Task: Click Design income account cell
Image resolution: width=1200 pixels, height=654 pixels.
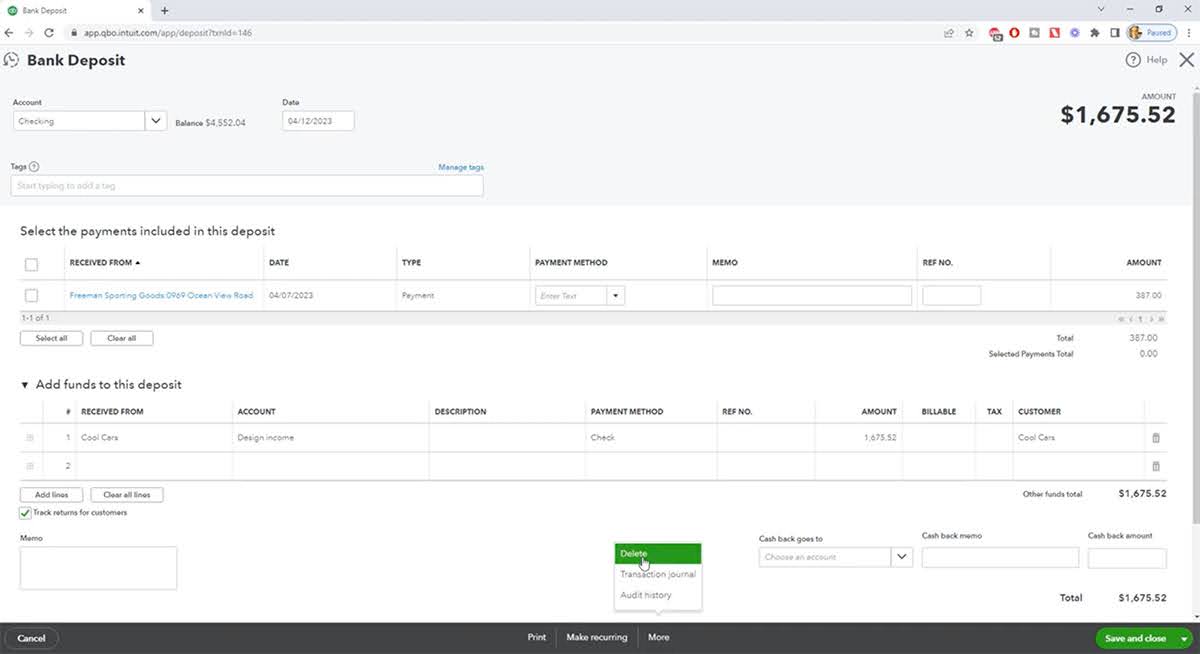Action: coord(331,438)
